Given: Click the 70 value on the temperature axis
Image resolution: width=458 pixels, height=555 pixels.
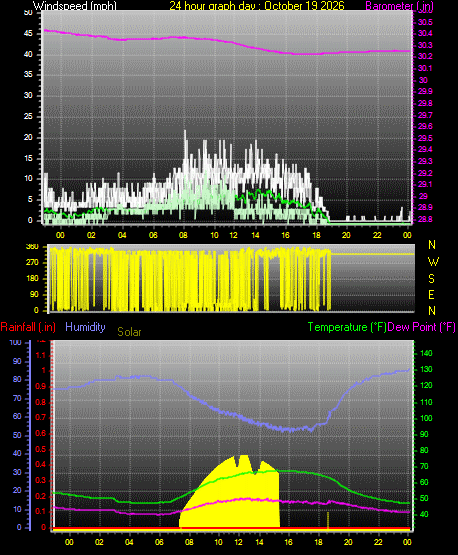Looking at the screenshot, I should click(424, 467).
